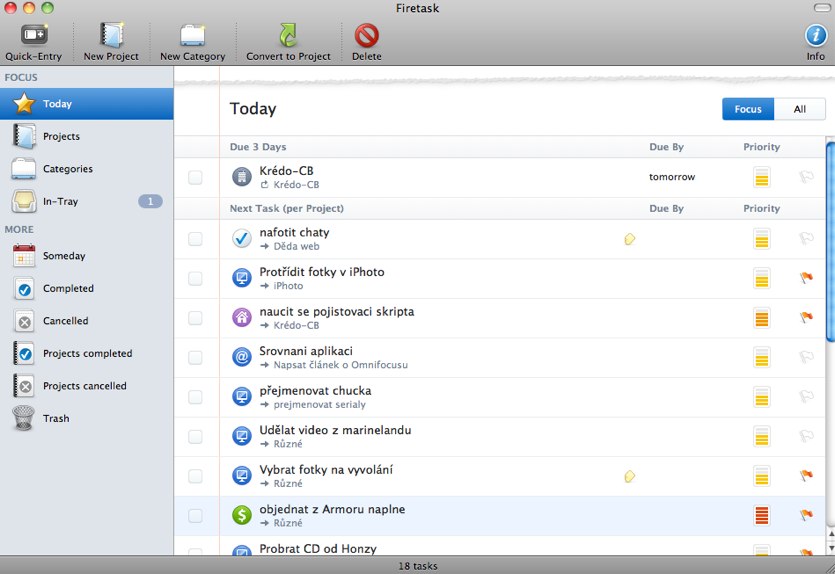Select the Focus tab

(748, 109)
